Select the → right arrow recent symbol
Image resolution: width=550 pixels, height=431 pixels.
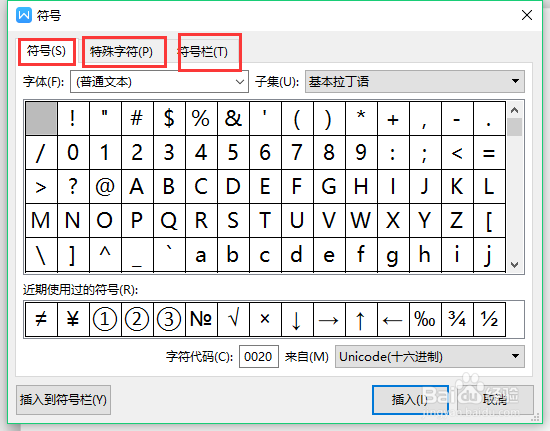pos(329,319)
